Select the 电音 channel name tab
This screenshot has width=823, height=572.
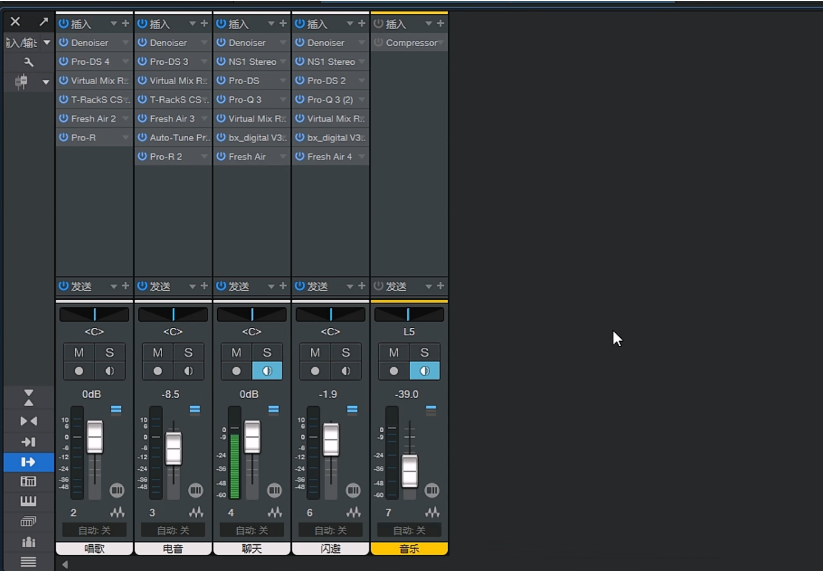coord(173,549)
